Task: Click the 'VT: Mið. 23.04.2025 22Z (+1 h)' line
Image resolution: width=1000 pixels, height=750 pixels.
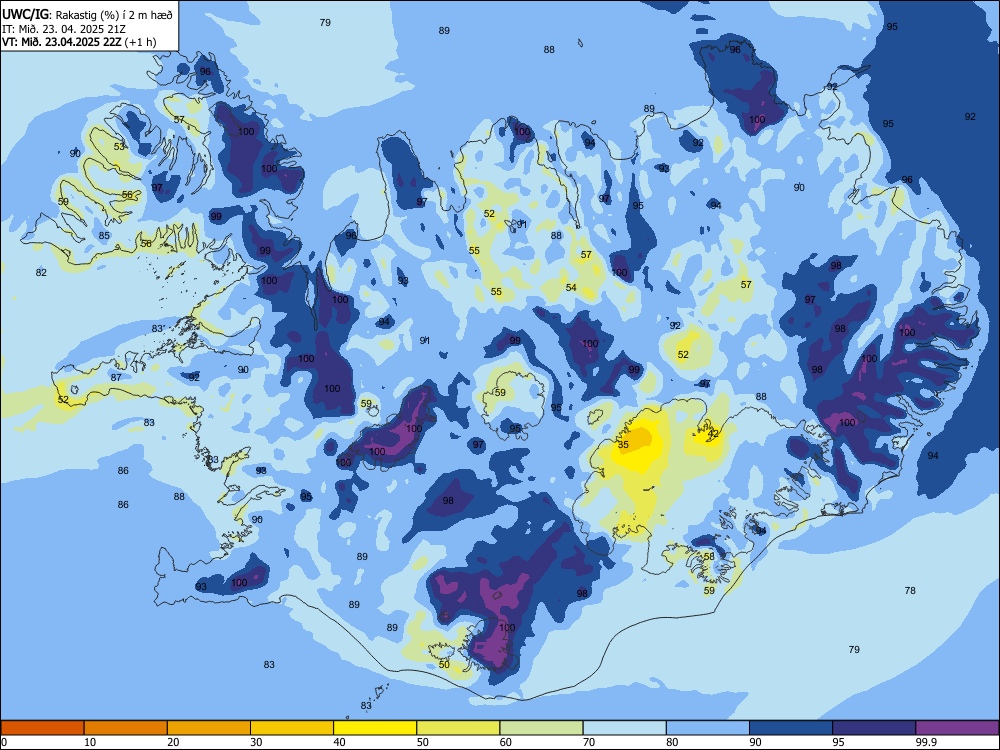Action: pyautogui.click(x=79, y=42)
